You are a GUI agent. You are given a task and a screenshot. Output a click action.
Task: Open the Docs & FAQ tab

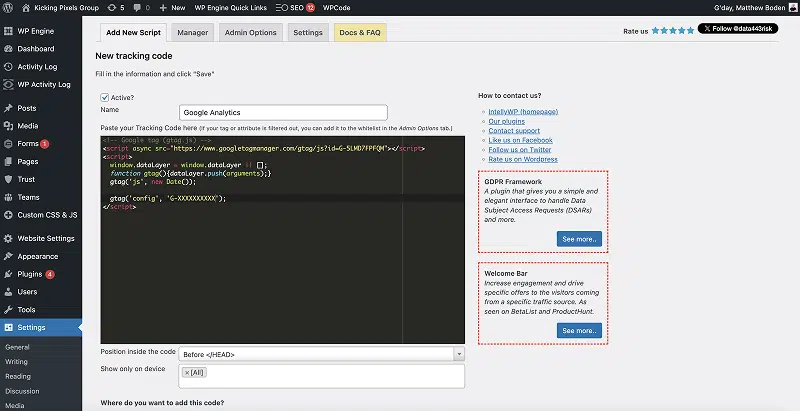[360, 33]
